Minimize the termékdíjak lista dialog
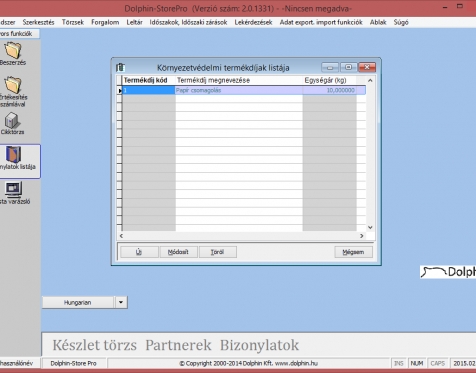Viewport: 476px width, 373px height. 330,67
